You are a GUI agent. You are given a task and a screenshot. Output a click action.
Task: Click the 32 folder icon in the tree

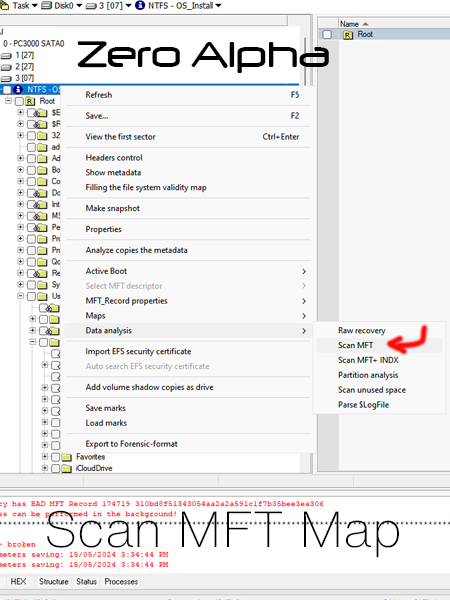tap(42, 136)
